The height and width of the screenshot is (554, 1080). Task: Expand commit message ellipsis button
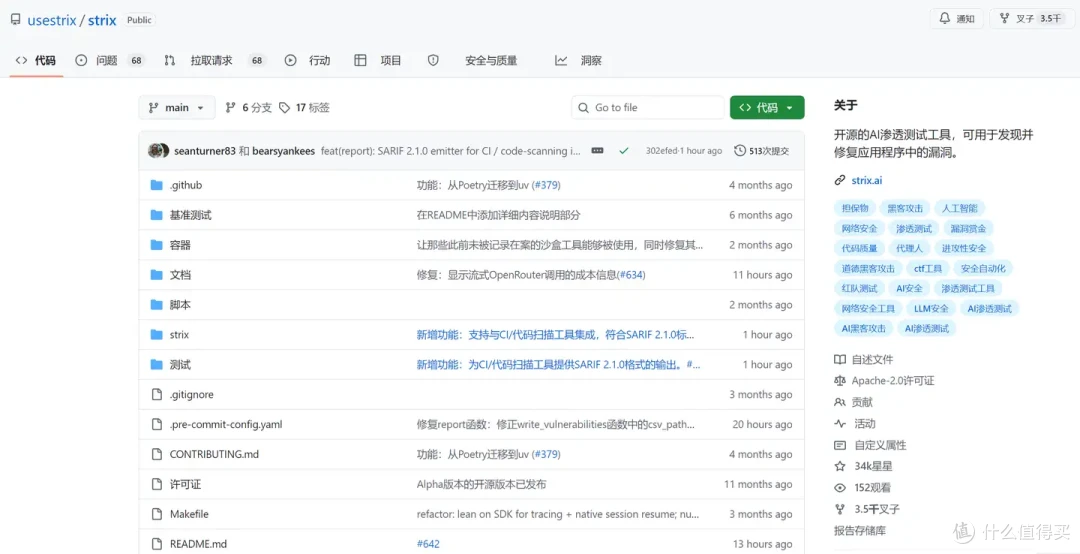tap(597, 150)
